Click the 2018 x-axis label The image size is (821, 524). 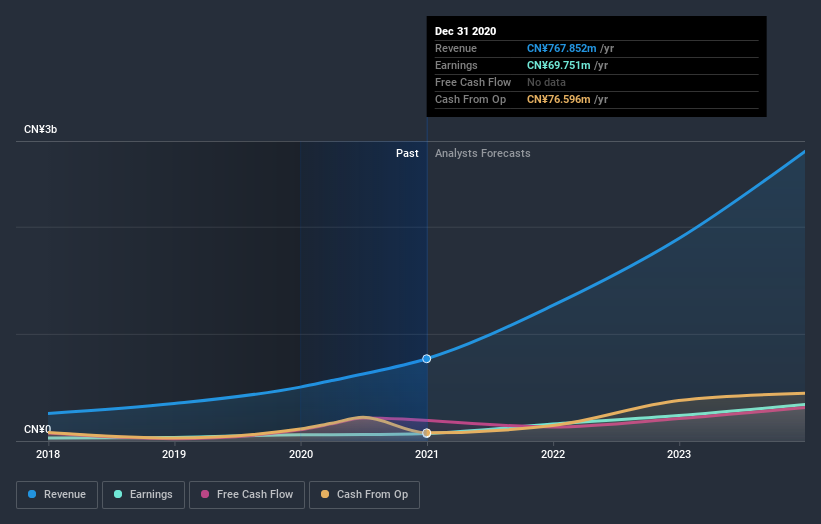pyautogui.click(x=48, y=454)
